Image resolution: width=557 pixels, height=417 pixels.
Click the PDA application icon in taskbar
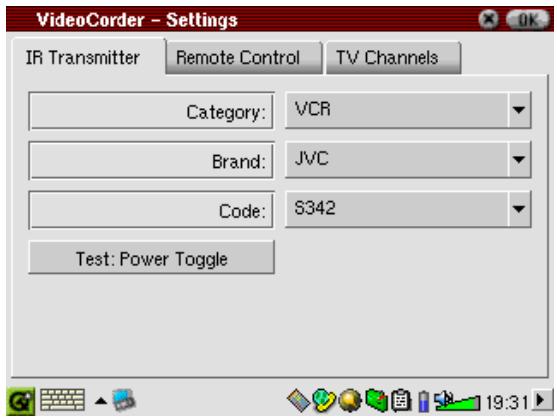pyautogui.click(x=124, y=400)
